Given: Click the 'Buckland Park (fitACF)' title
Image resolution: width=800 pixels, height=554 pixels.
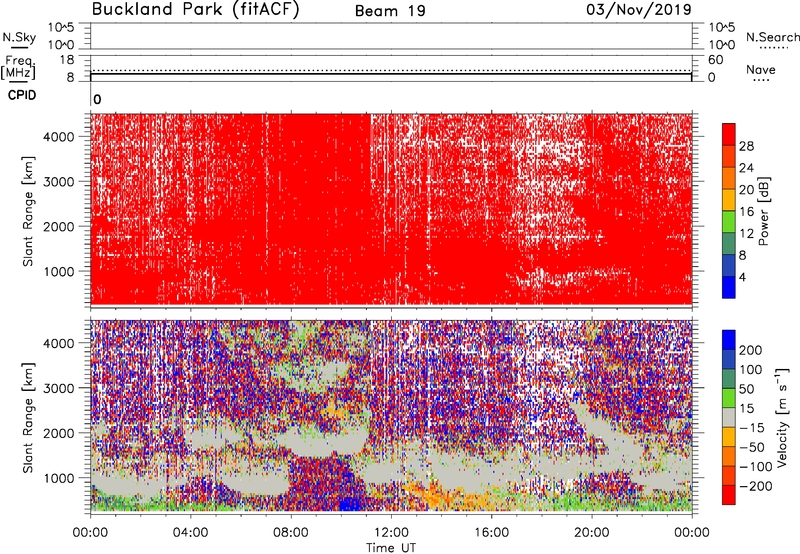Looking at the screenshot, I should (195, 9).
